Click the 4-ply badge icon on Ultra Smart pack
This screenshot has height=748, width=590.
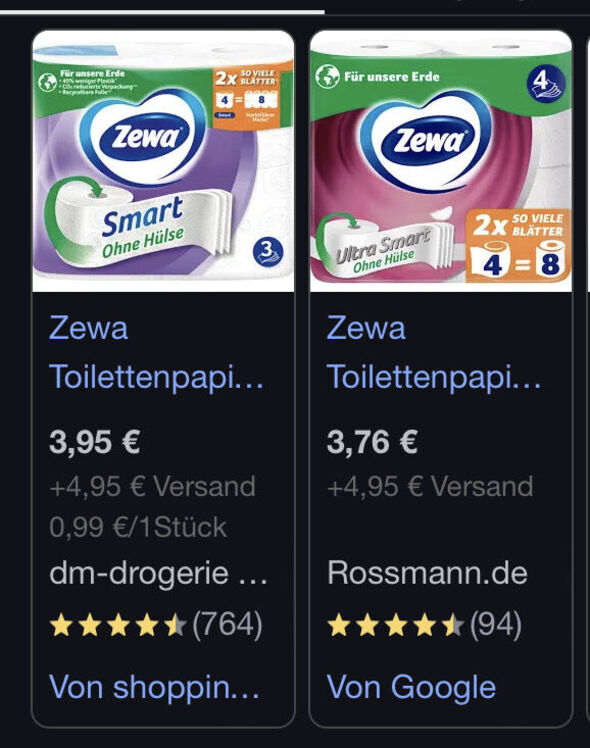[x=546, y=83]
